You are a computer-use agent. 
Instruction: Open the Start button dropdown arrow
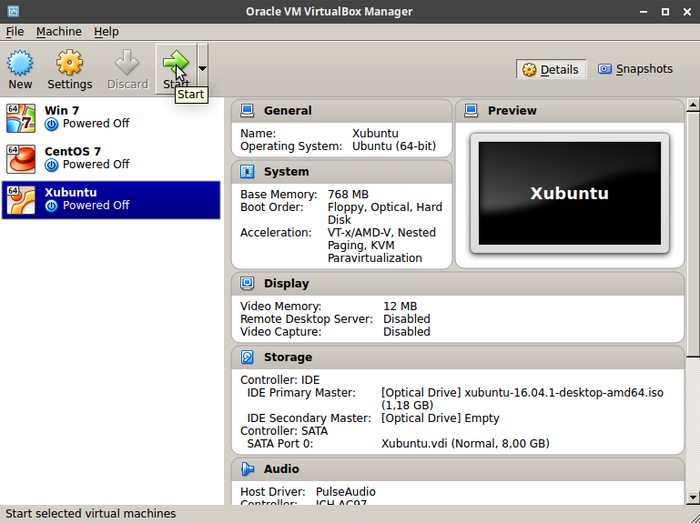click(x=203, y=69)
